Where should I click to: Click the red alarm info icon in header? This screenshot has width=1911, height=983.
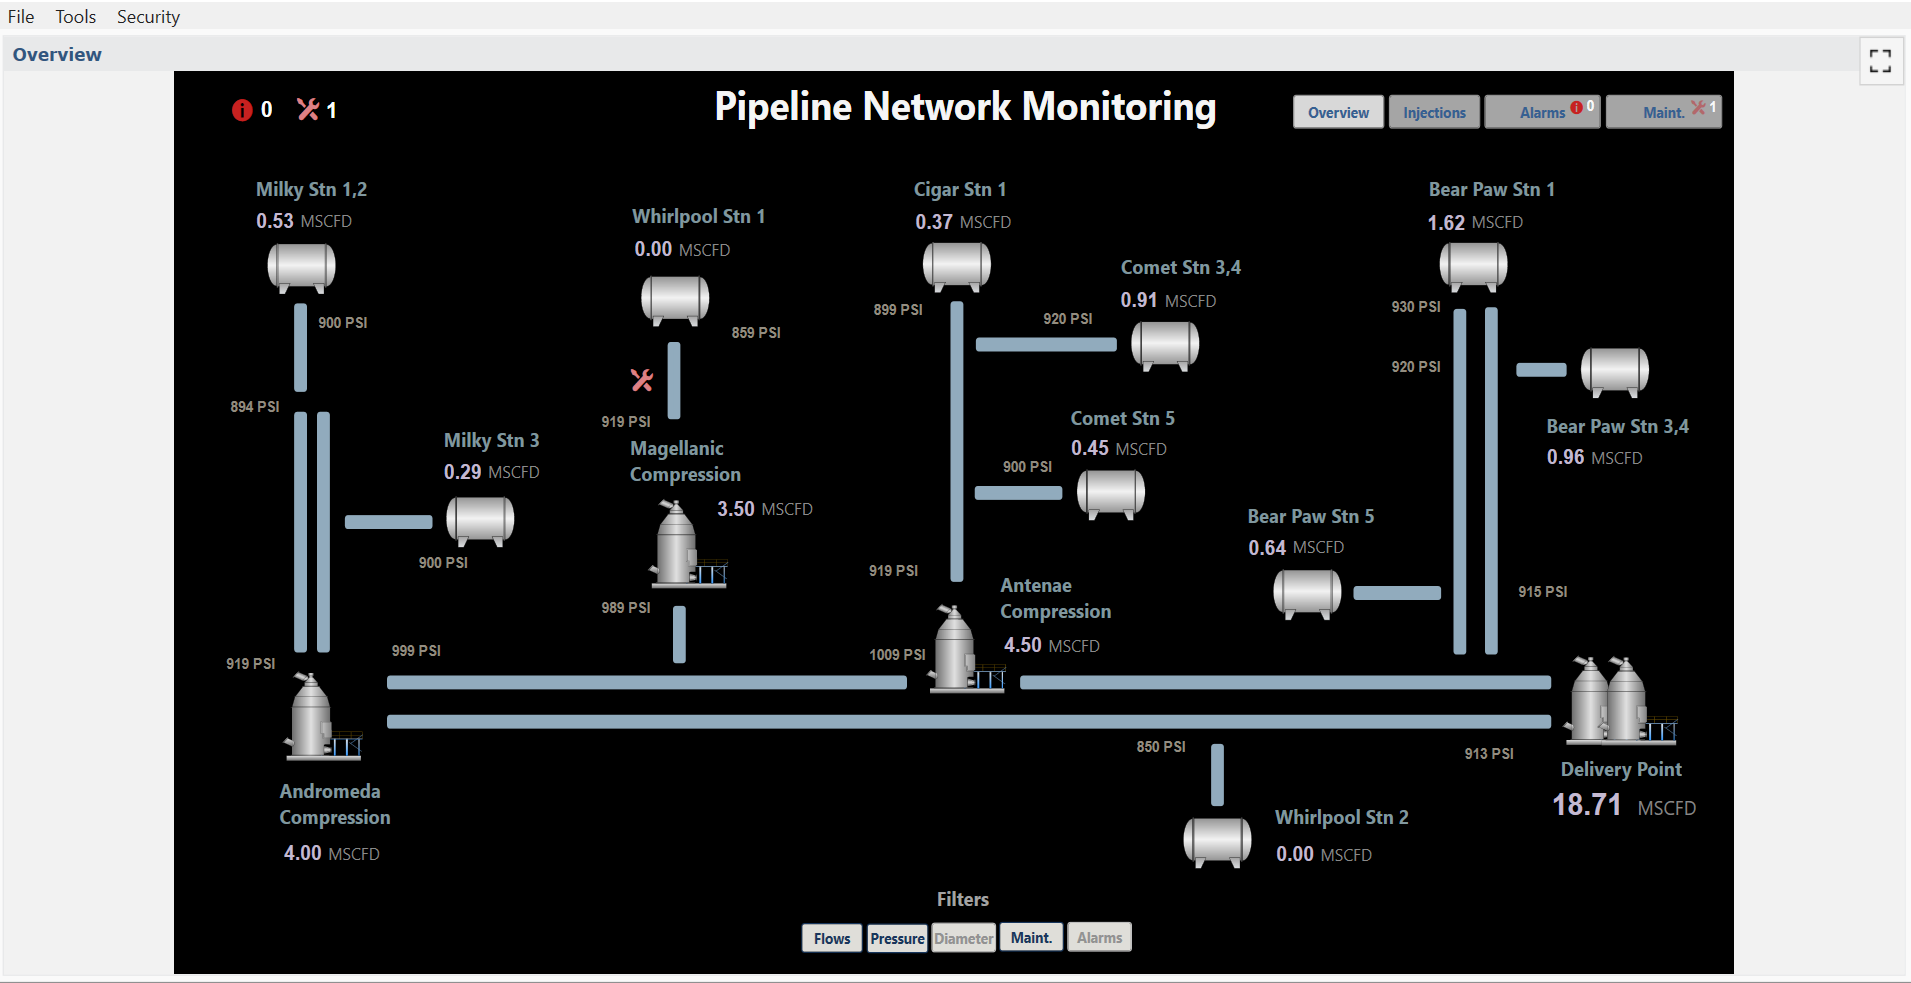243,109
